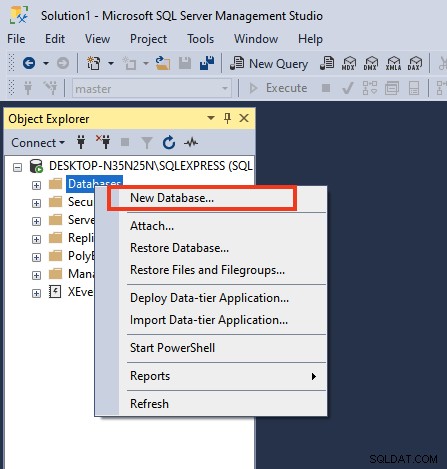The image size is (447, 469).
Task: Choose Start PowerShell from context menu
Action: [211, 348]
